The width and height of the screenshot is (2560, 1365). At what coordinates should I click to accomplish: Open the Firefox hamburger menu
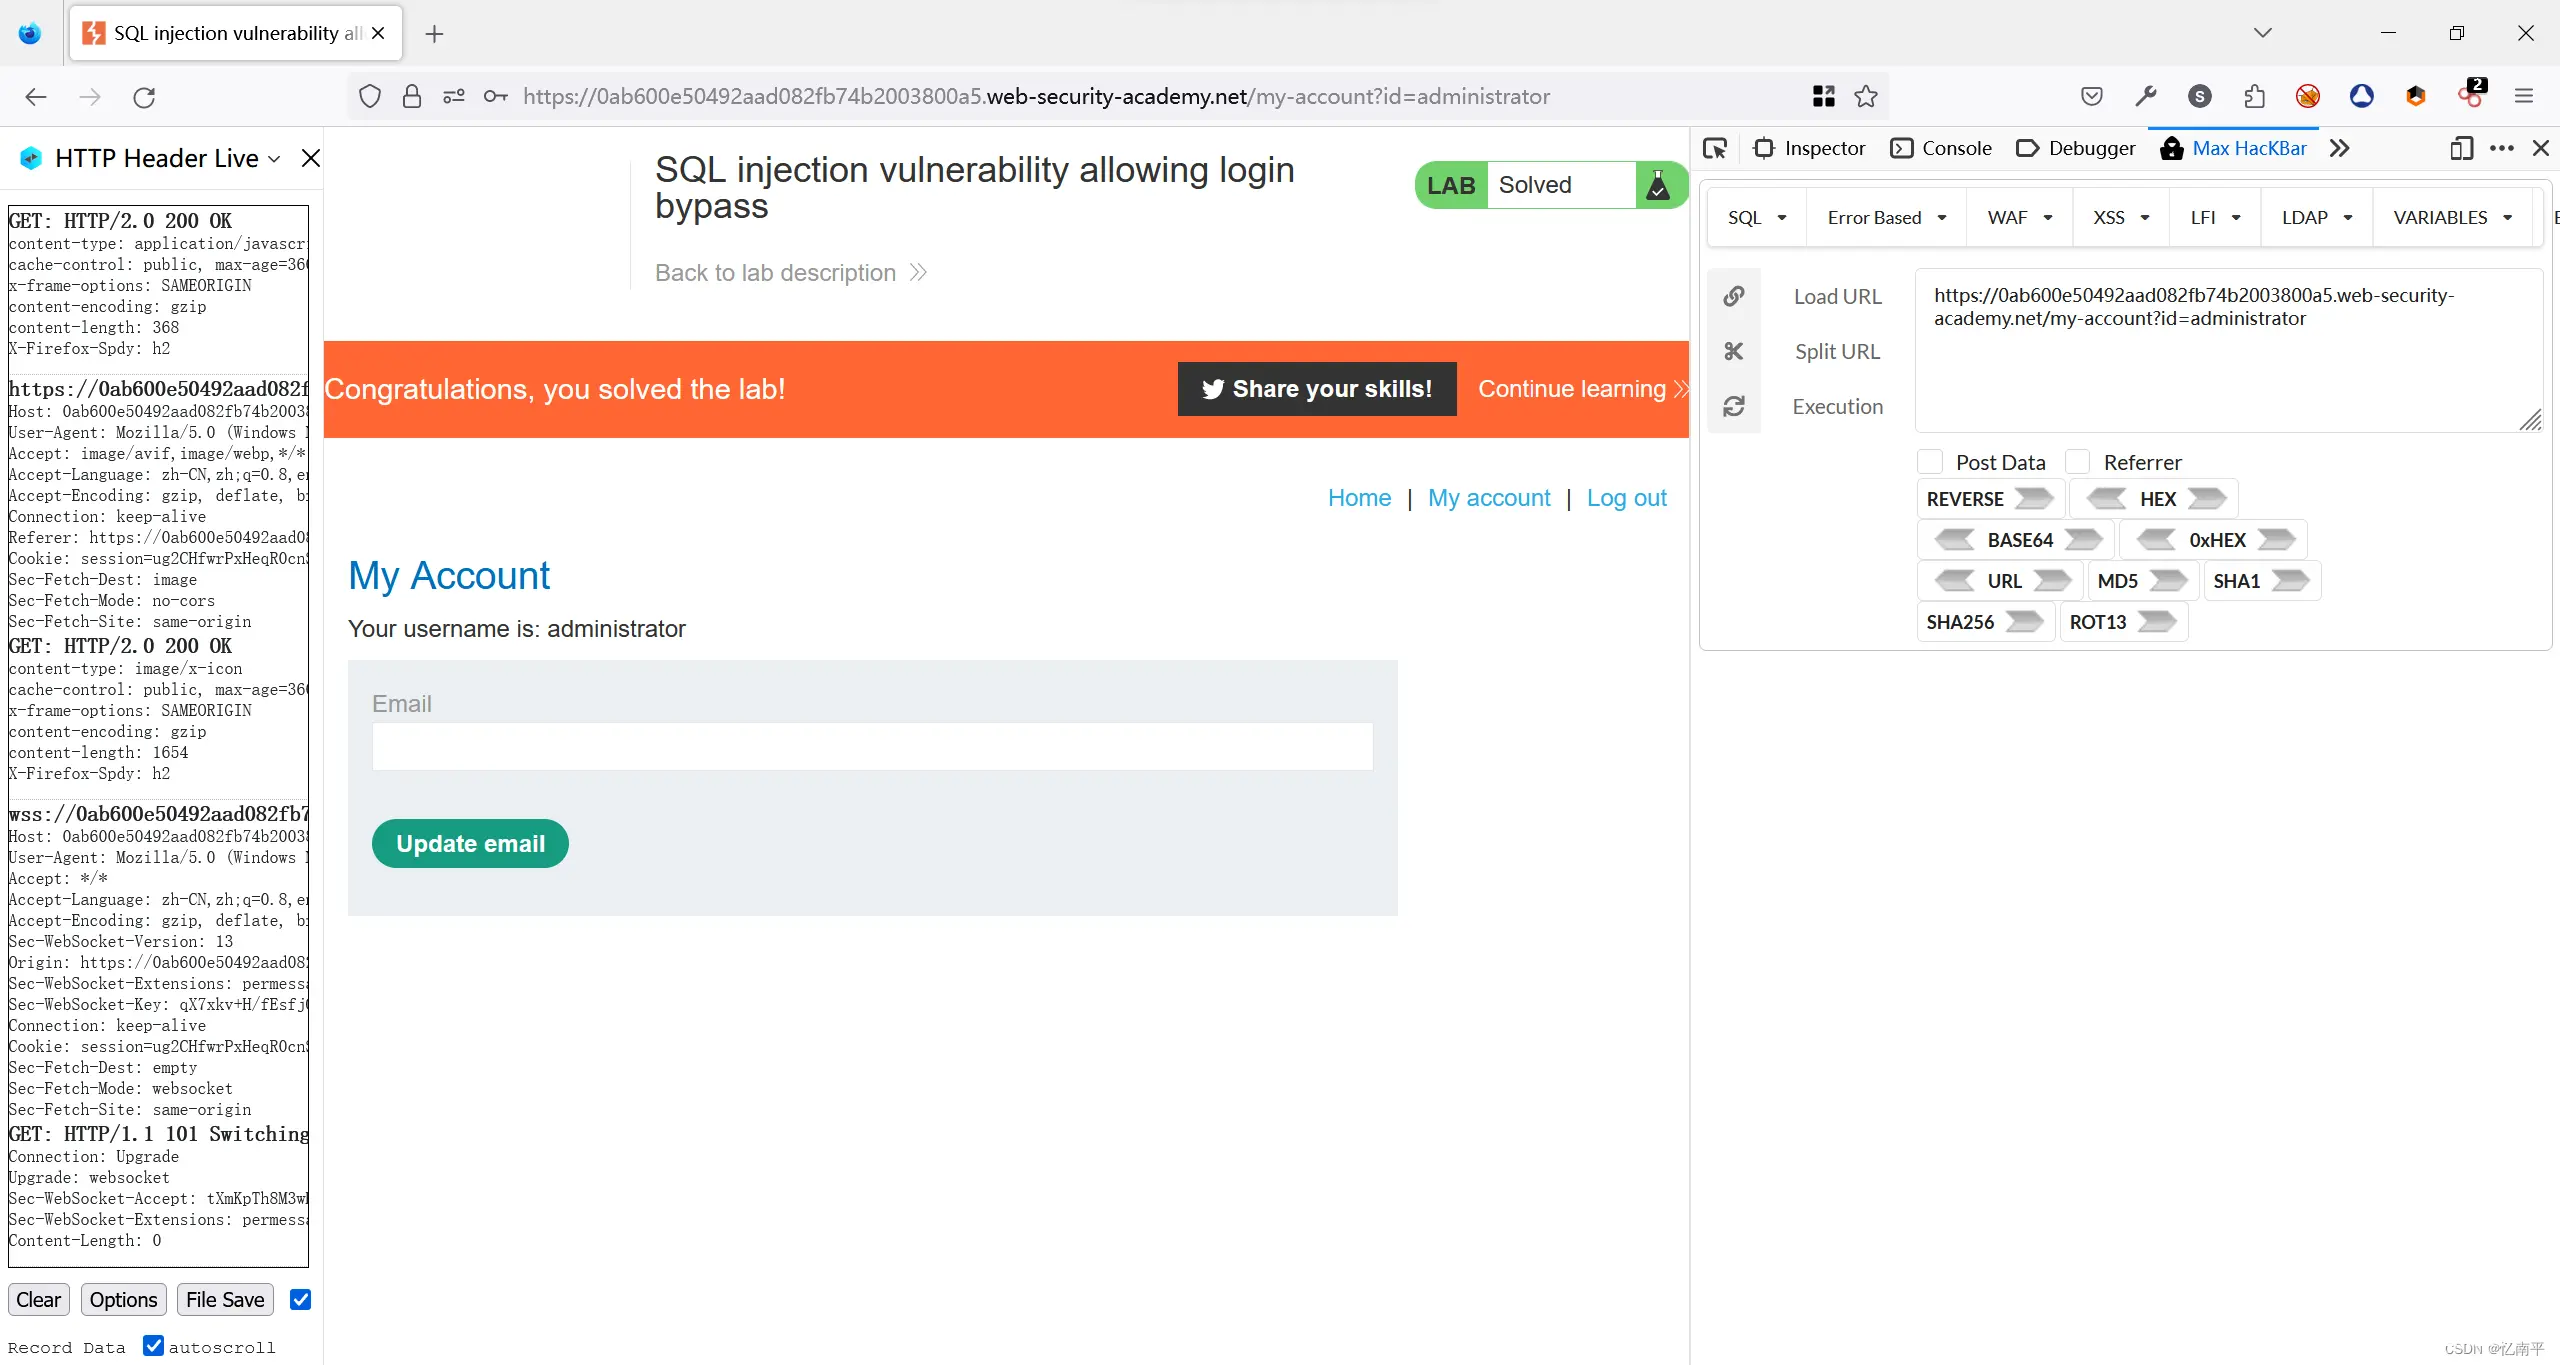(2524, 96)
